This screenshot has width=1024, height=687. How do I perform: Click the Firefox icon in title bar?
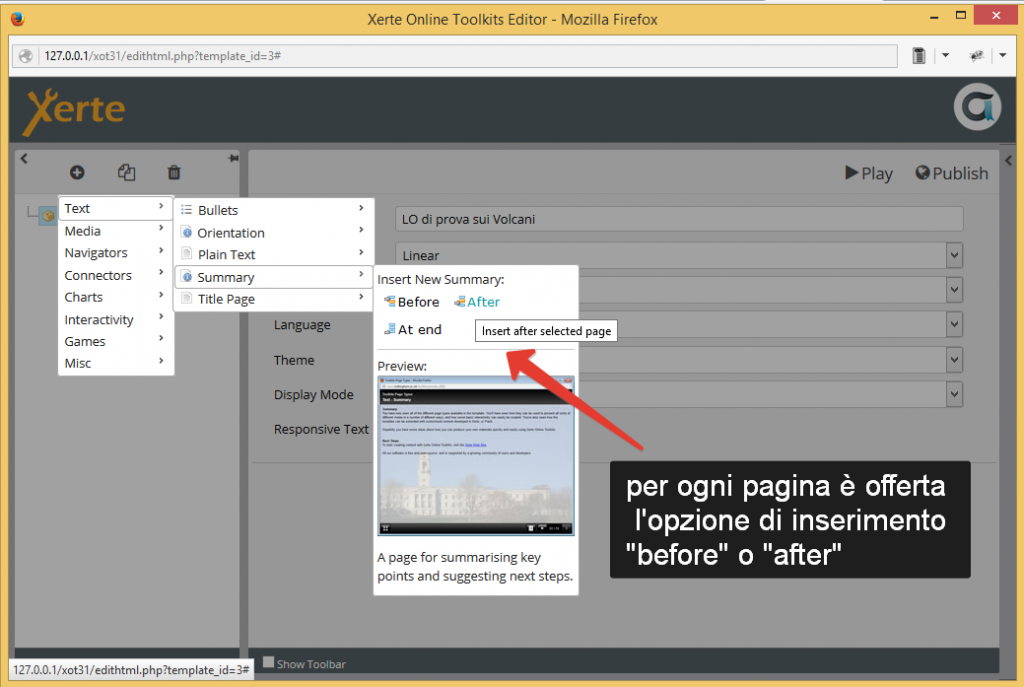[x=18, y=19]
